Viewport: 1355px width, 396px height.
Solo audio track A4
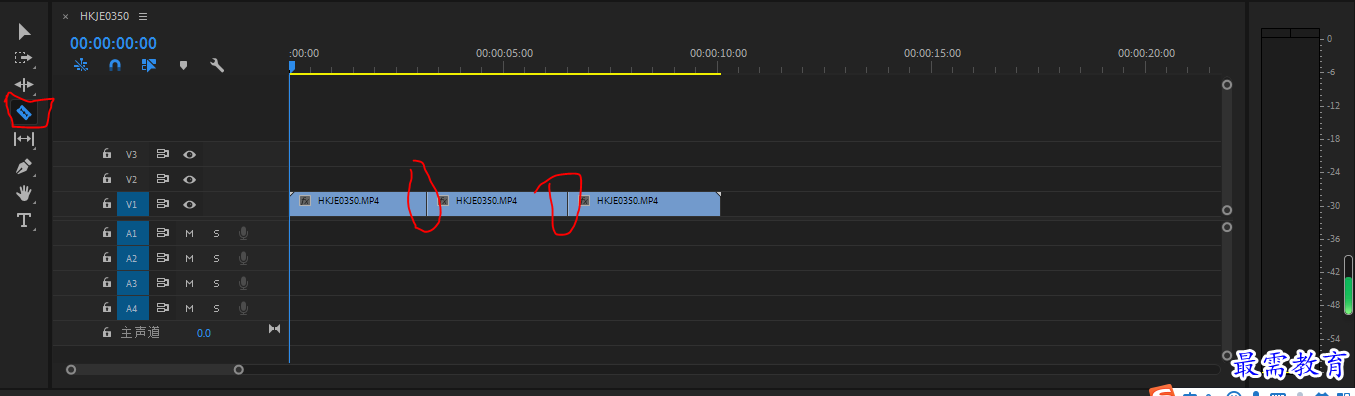pos(216,308)
